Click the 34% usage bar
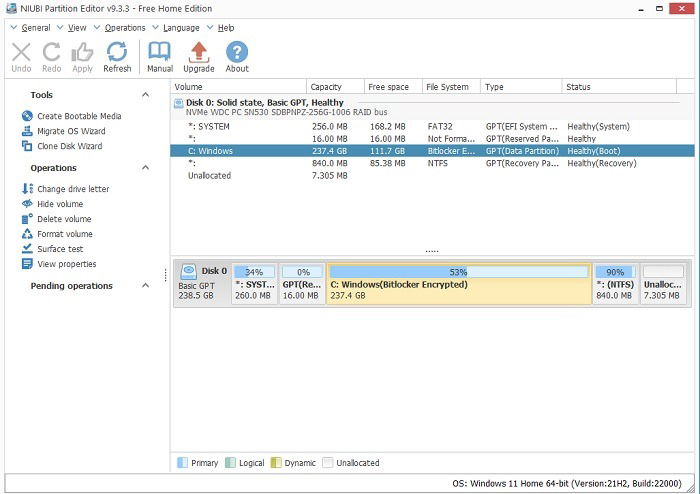 pyautogui.click(x=254, y=272)
